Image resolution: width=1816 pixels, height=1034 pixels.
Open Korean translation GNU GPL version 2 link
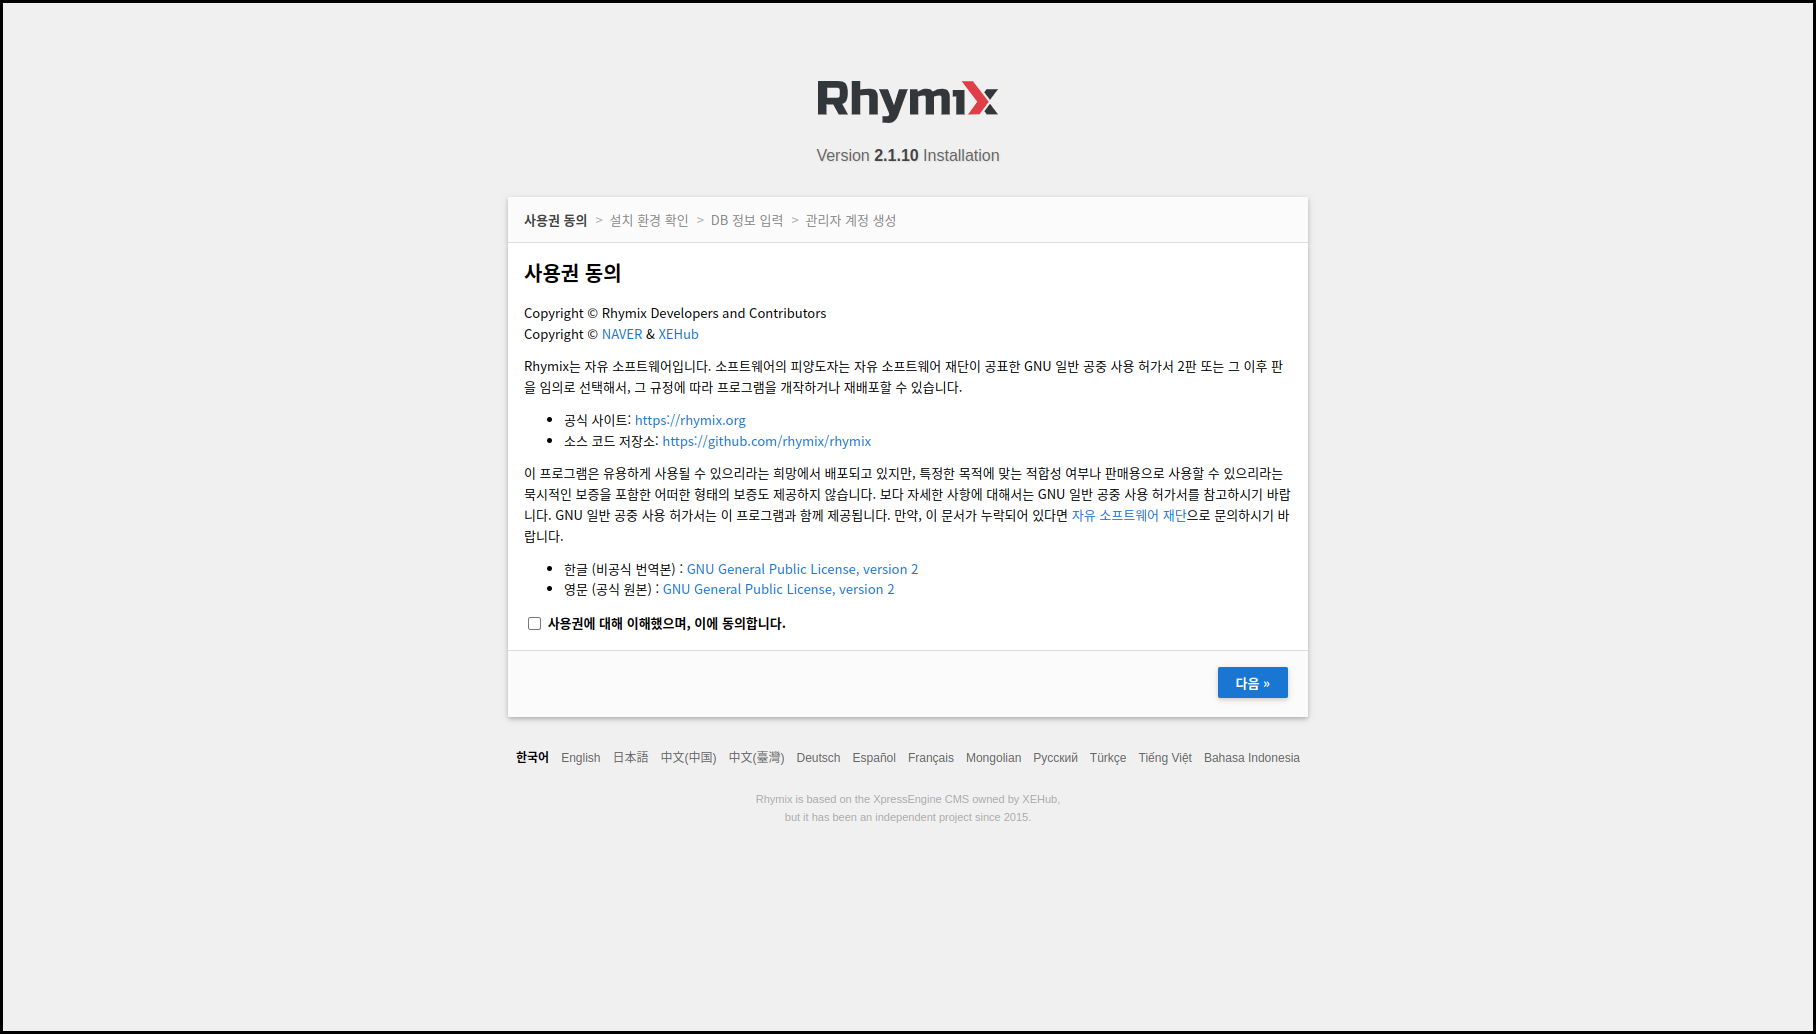click(802, 570)
